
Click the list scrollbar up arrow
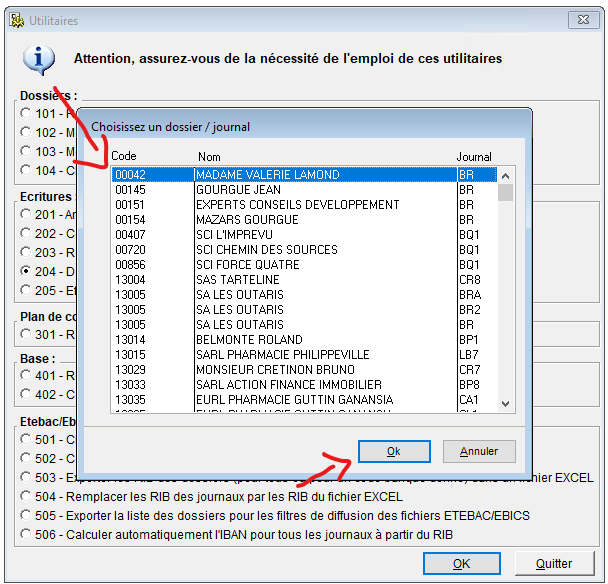[505, 174]
